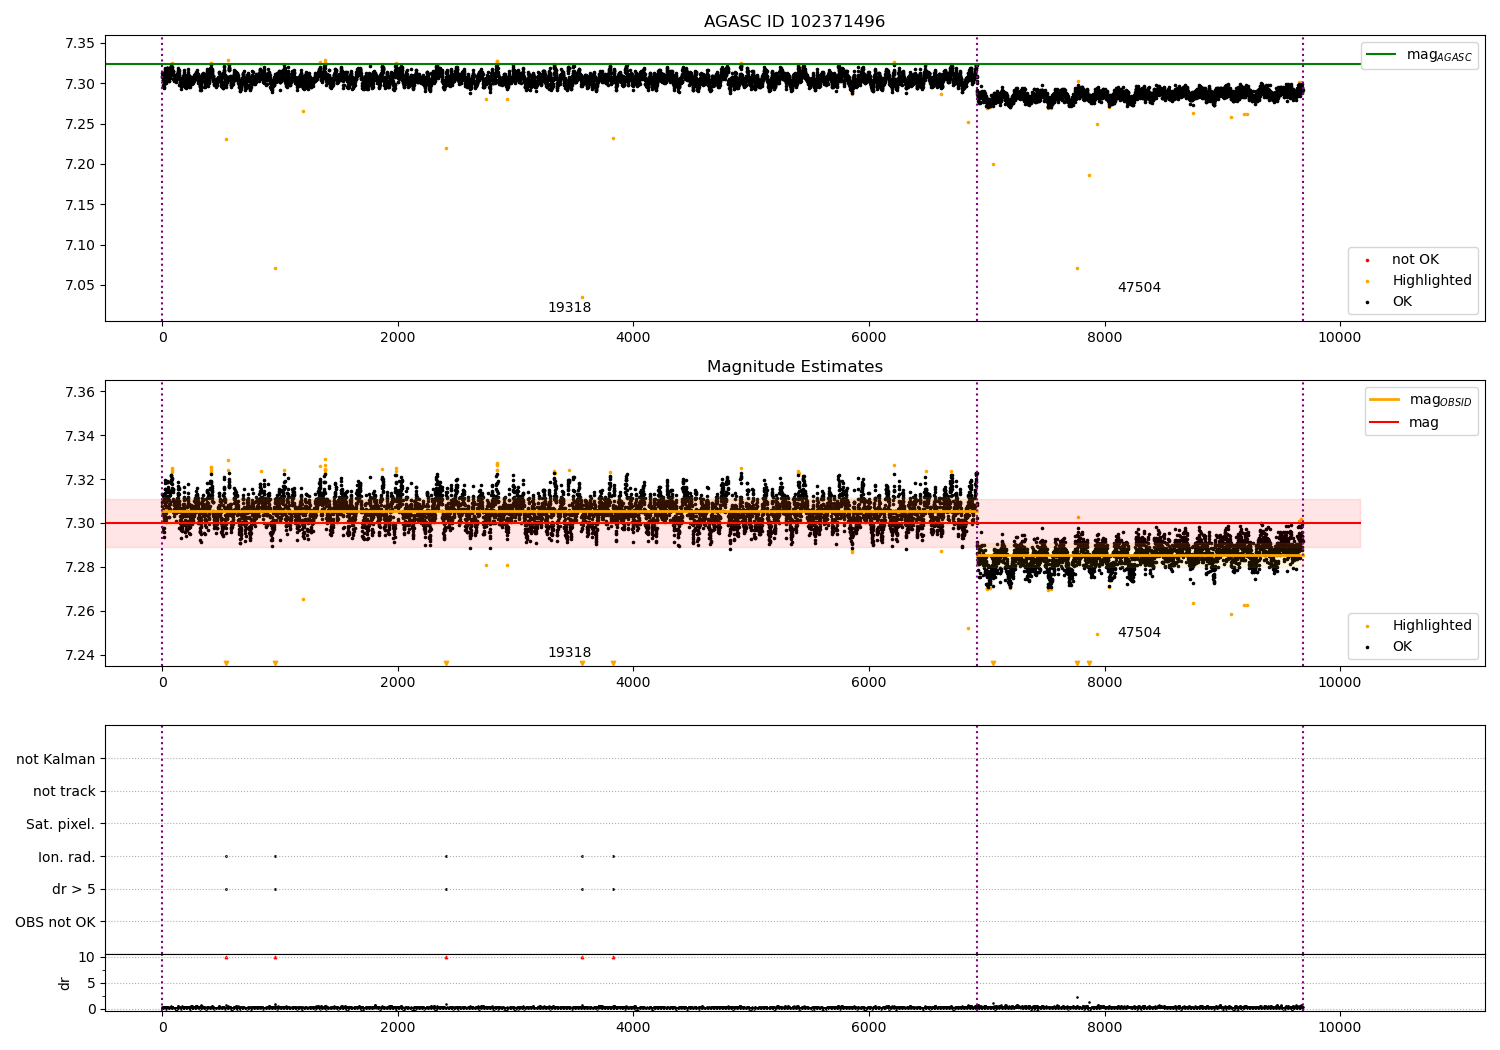Click the 8000 x-axis tick on bottom plot
Image resolution: width=1500 pixels, height=1050 pixels.
tap(1104, 1028)
